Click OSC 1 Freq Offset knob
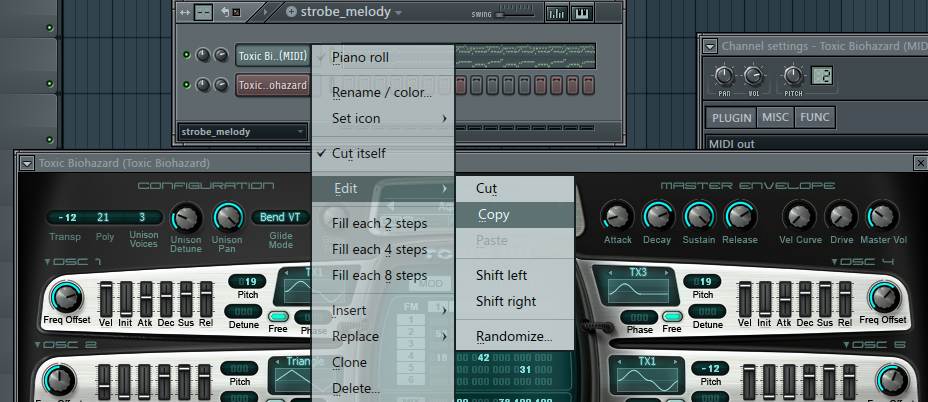928x402 pixels. [x=66, y=297]
